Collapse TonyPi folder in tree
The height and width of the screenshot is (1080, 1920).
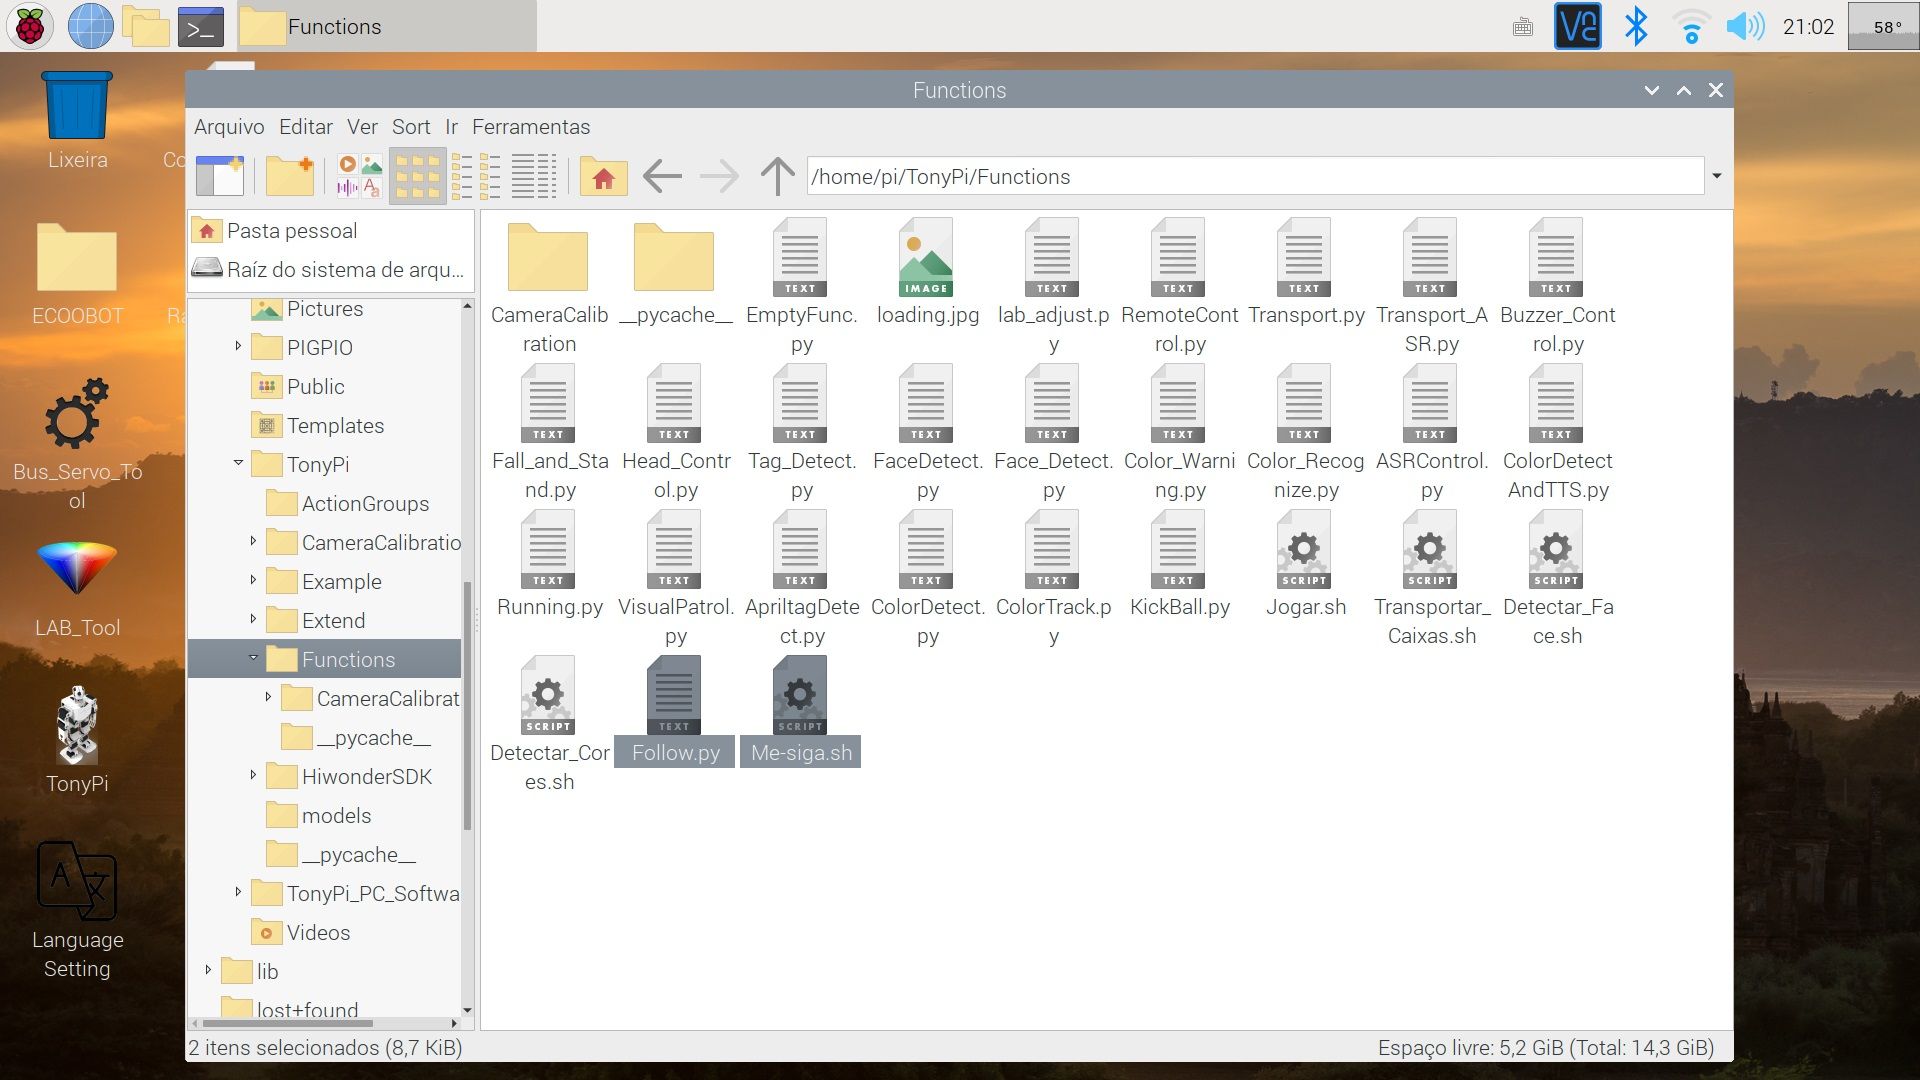pyautogui.click(x=238, y=463)
